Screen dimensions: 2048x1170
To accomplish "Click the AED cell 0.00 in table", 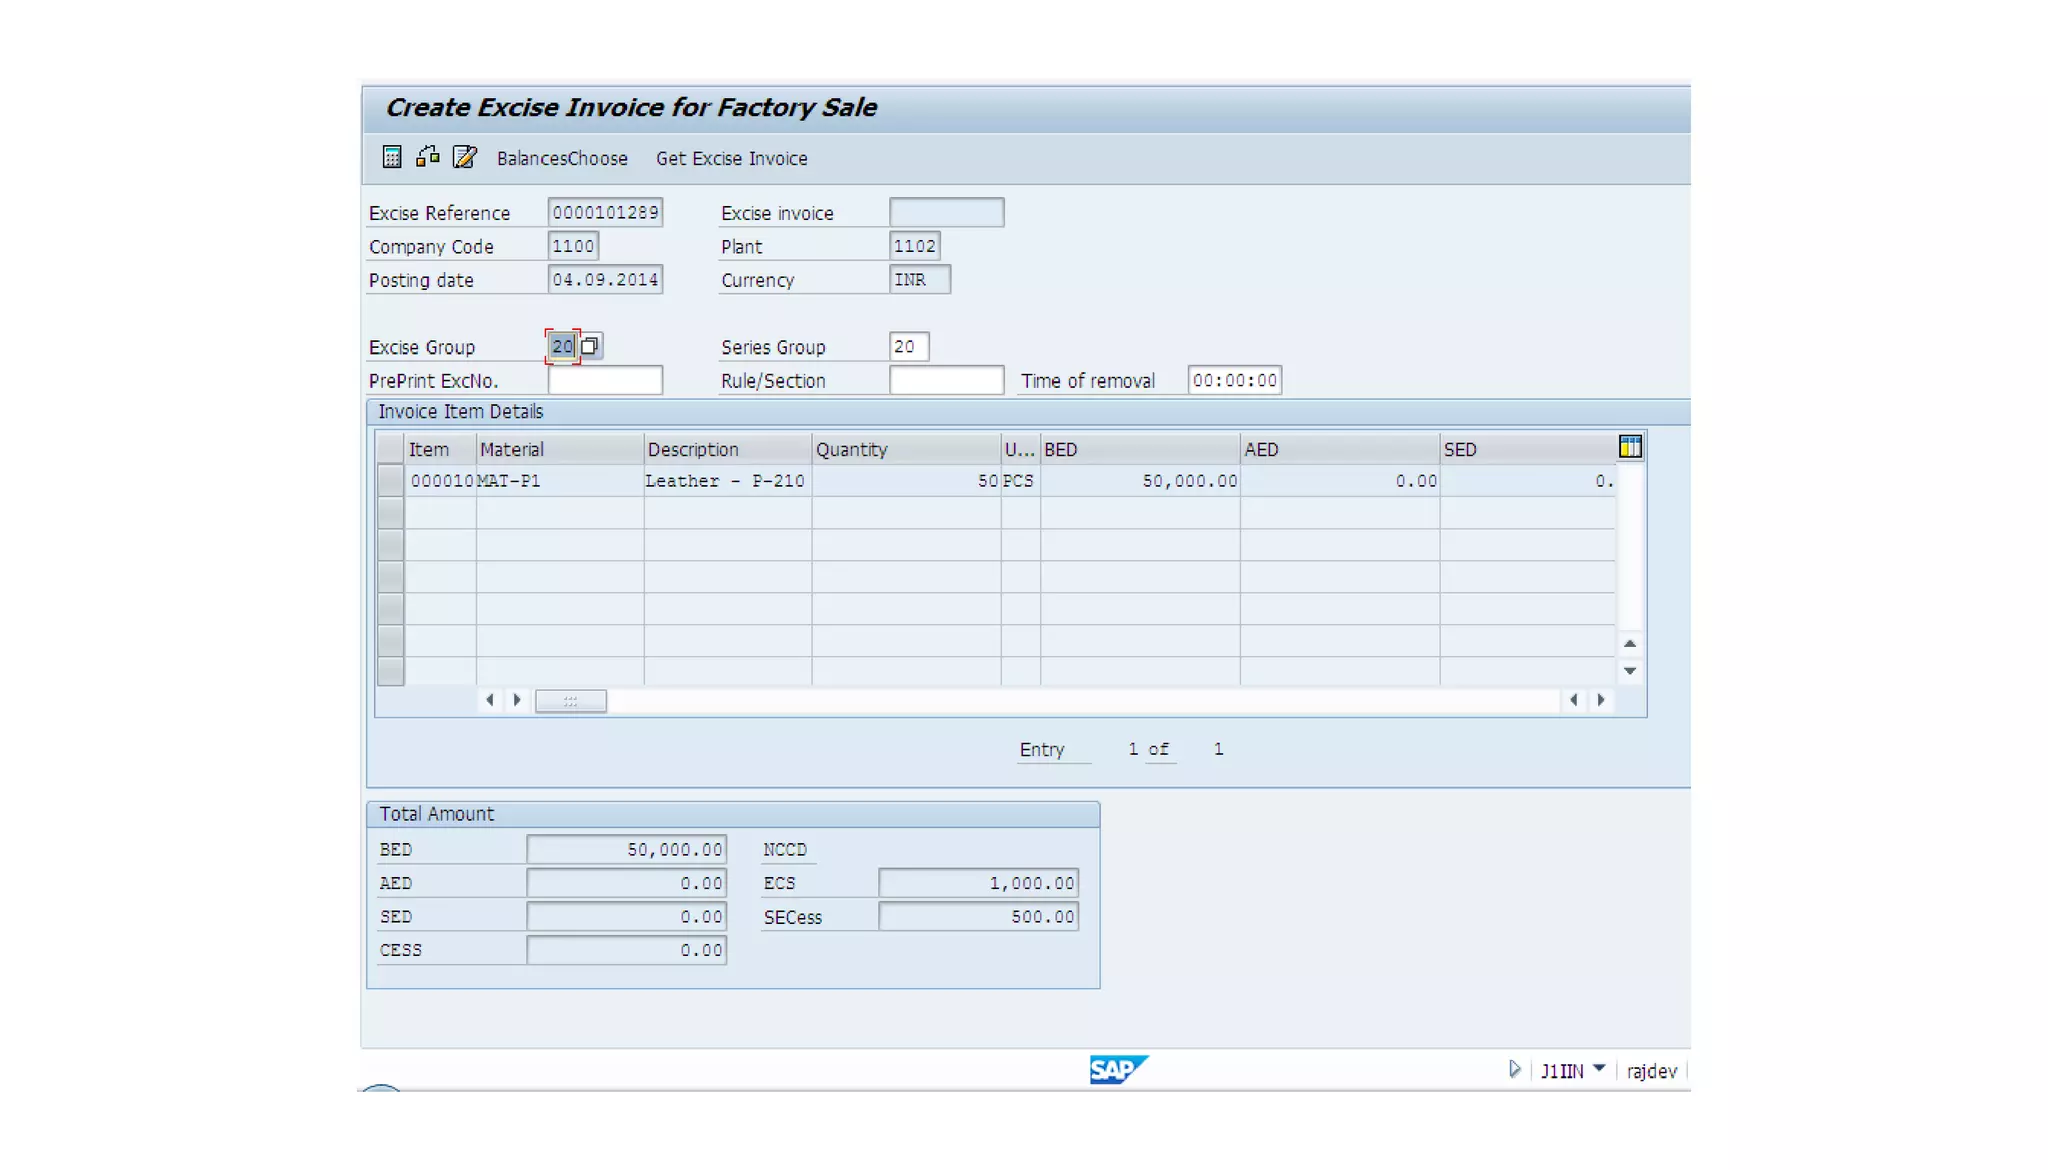I will [x=1340, y=481].
